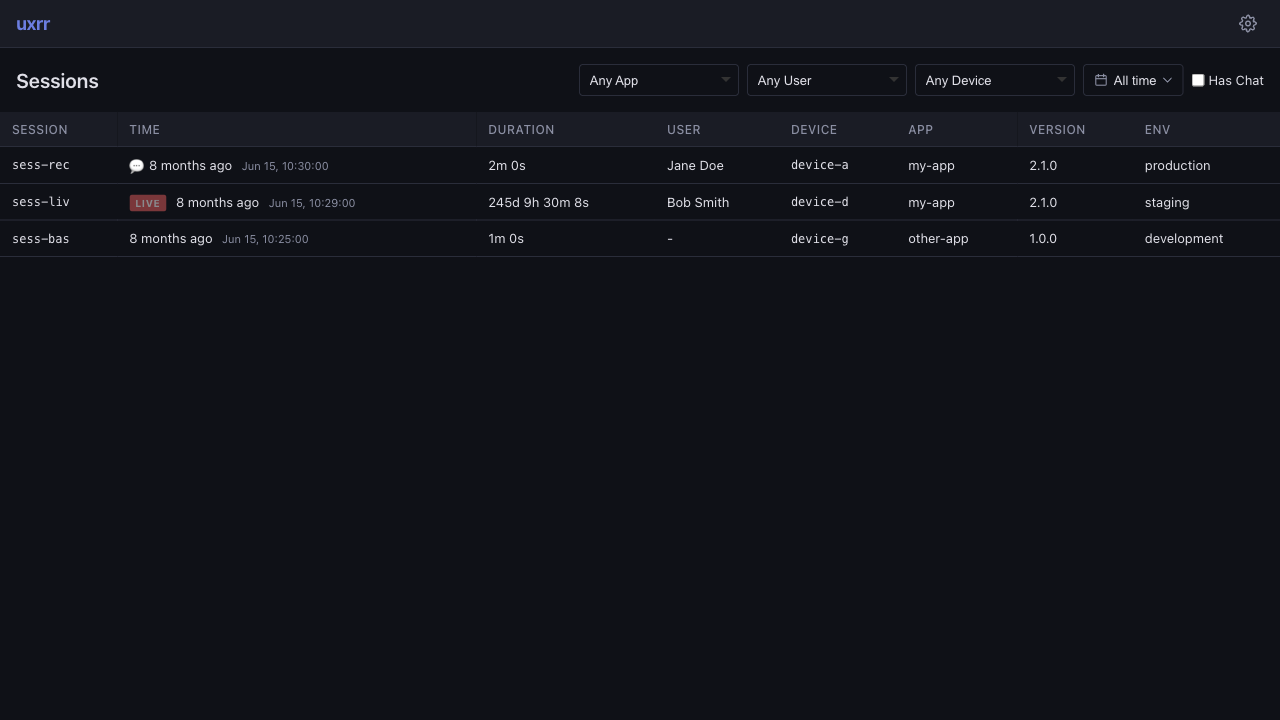
Task: Click the USER column header
Action: pos(684,129)
